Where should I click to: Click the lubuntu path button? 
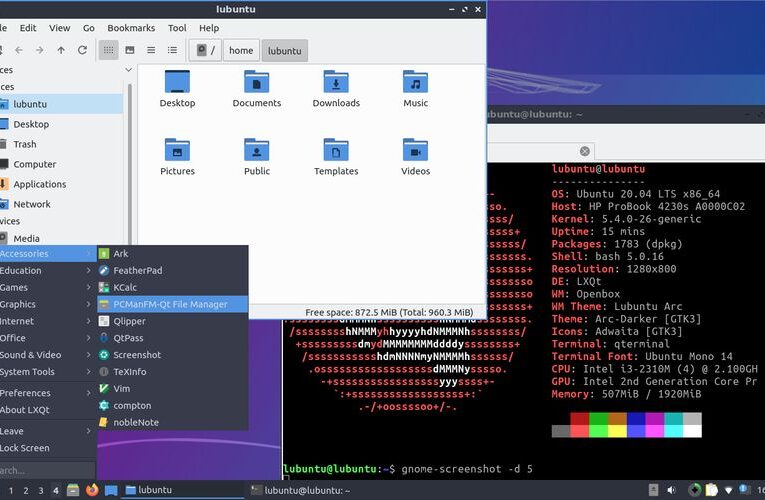284,51
